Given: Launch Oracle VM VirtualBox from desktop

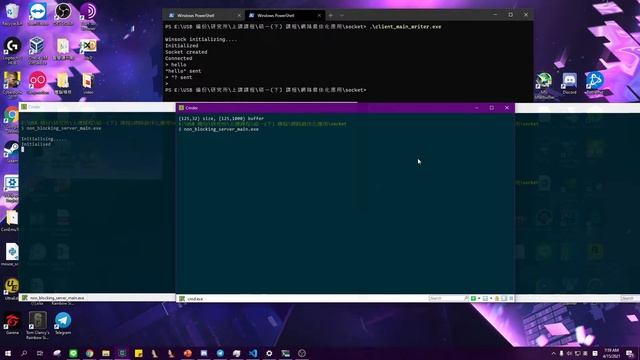Looking at the screenshot, I should 38,50.
